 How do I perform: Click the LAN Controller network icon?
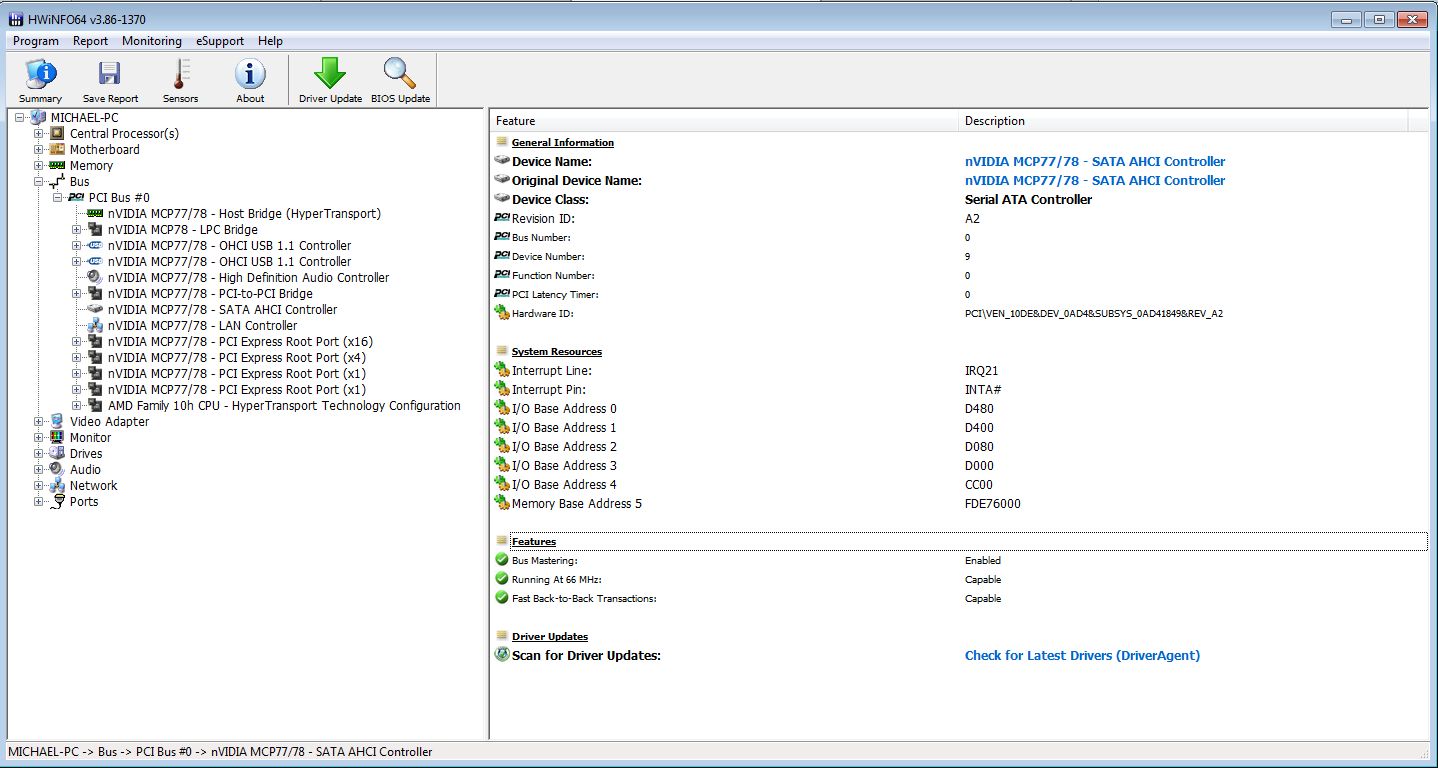tap(95, 326)
